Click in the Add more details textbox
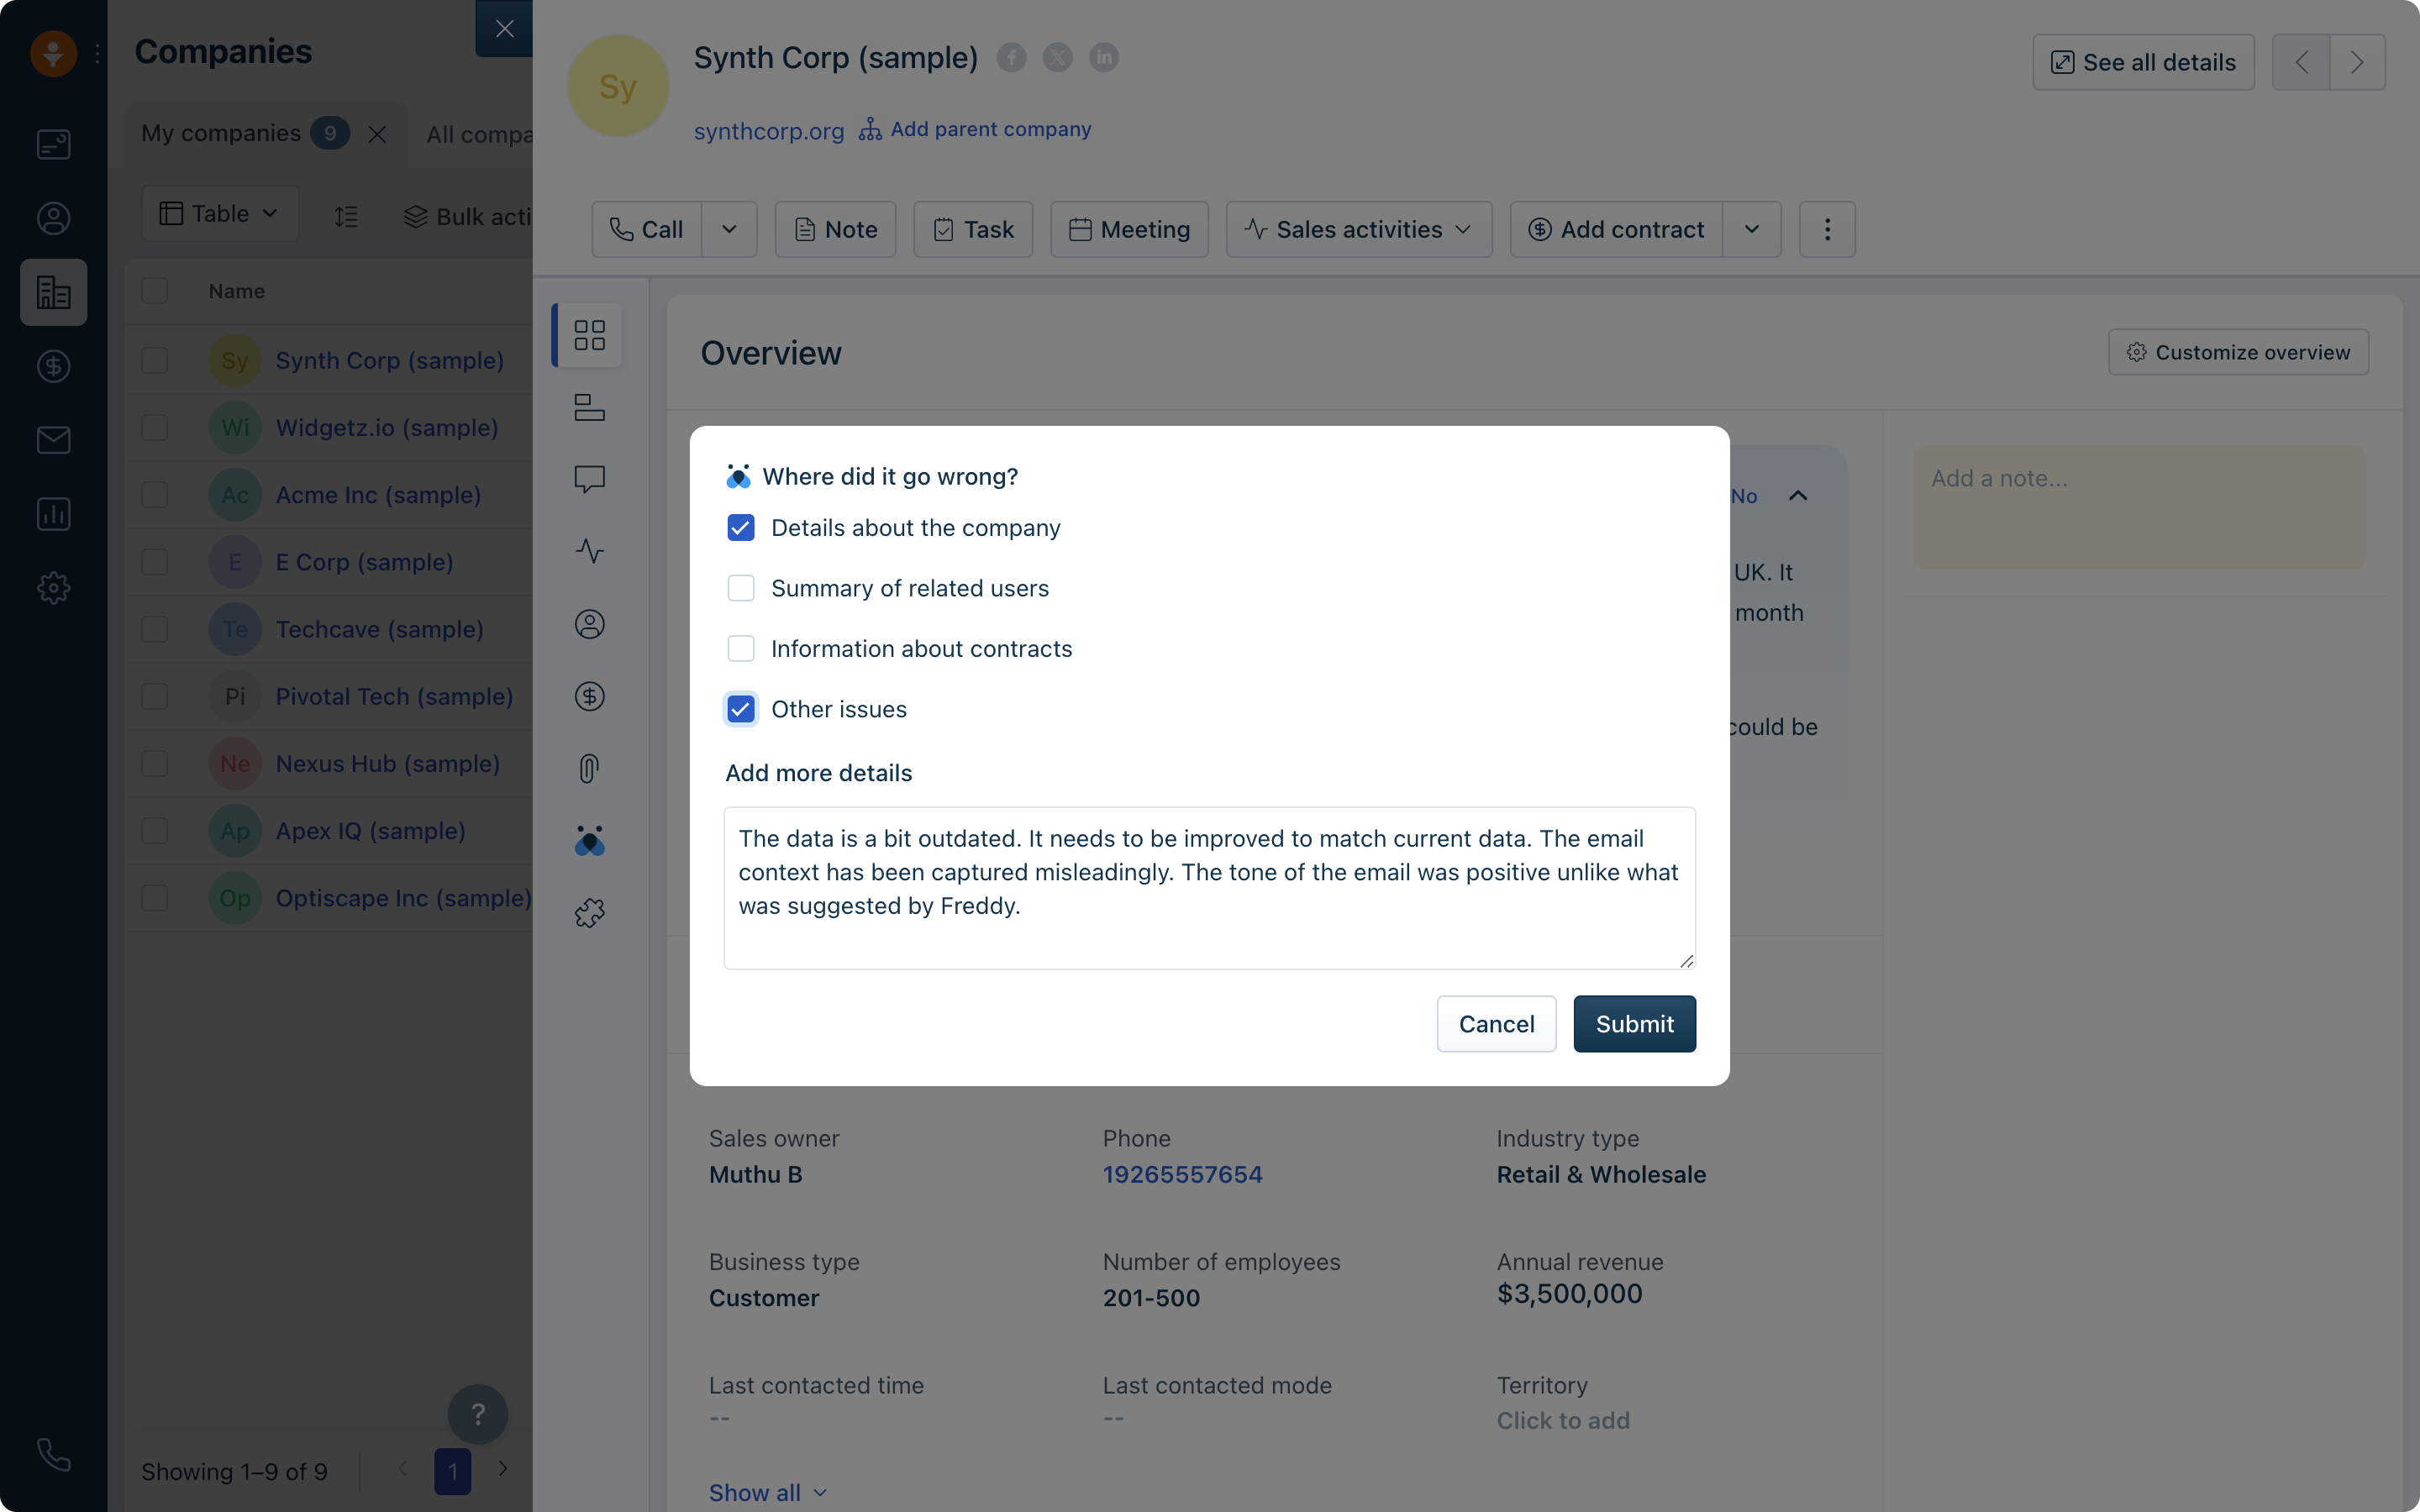Screen dimensions: 2420x1512 coord(1208,887)
